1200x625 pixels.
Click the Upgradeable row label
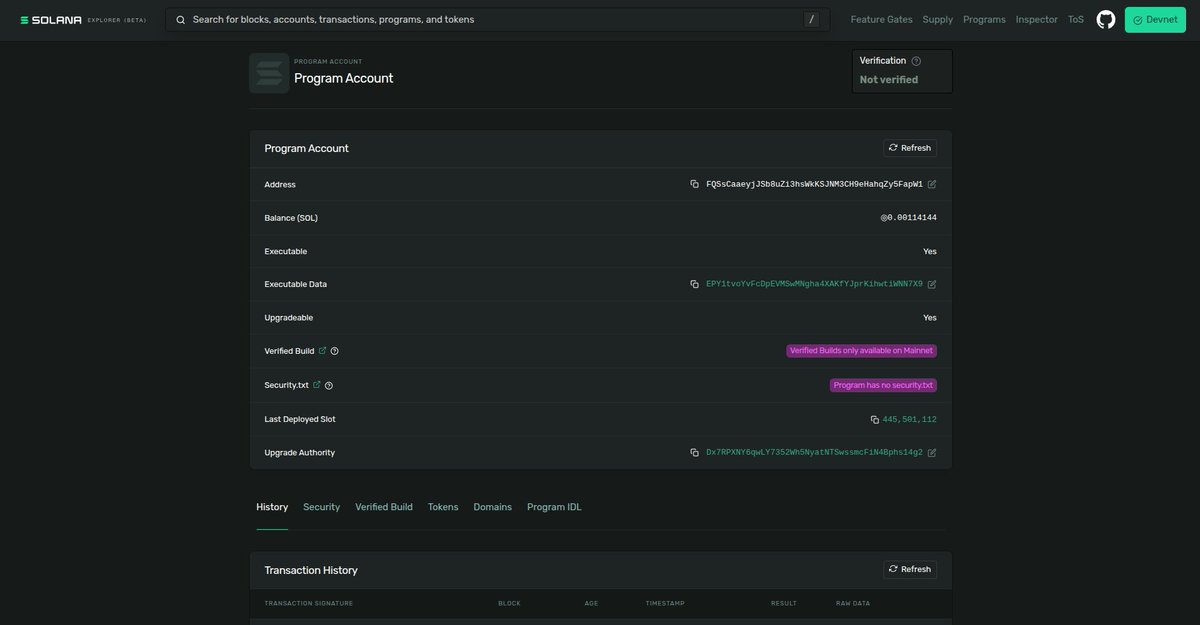[289, 318]
